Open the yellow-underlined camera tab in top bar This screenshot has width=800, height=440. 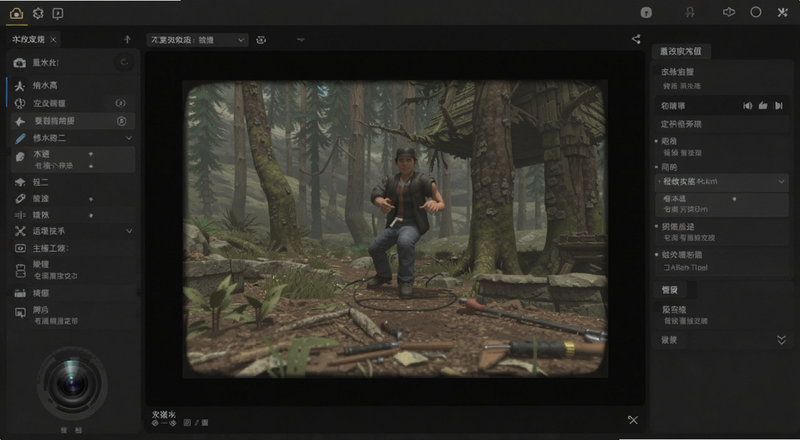pos(16,13)
